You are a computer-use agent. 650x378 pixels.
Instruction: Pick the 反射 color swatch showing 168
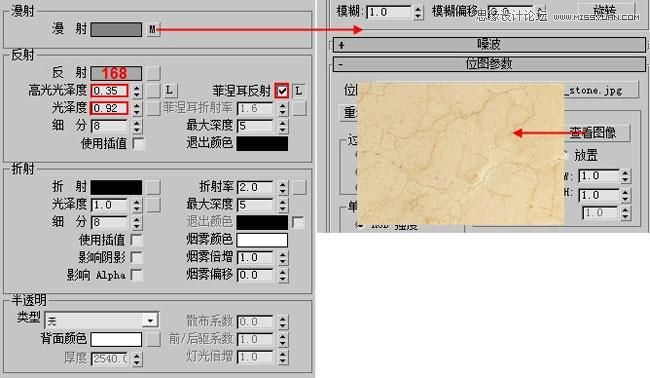116,73
